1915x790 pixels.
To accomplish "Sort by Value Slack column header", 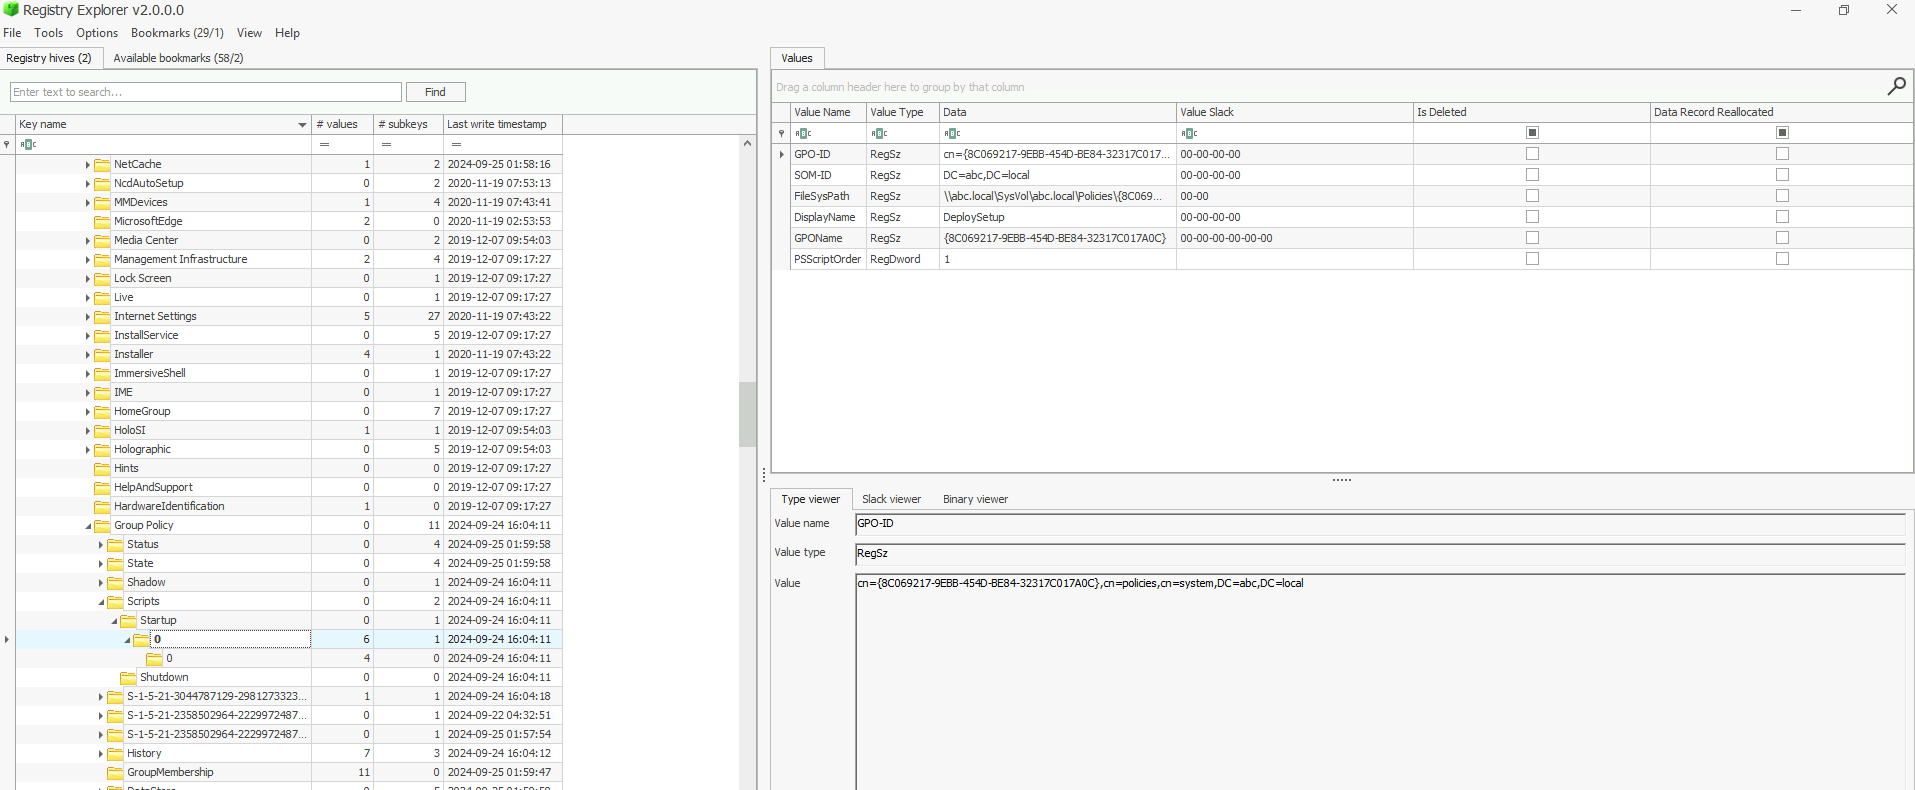I will [x=1294, y=112].
